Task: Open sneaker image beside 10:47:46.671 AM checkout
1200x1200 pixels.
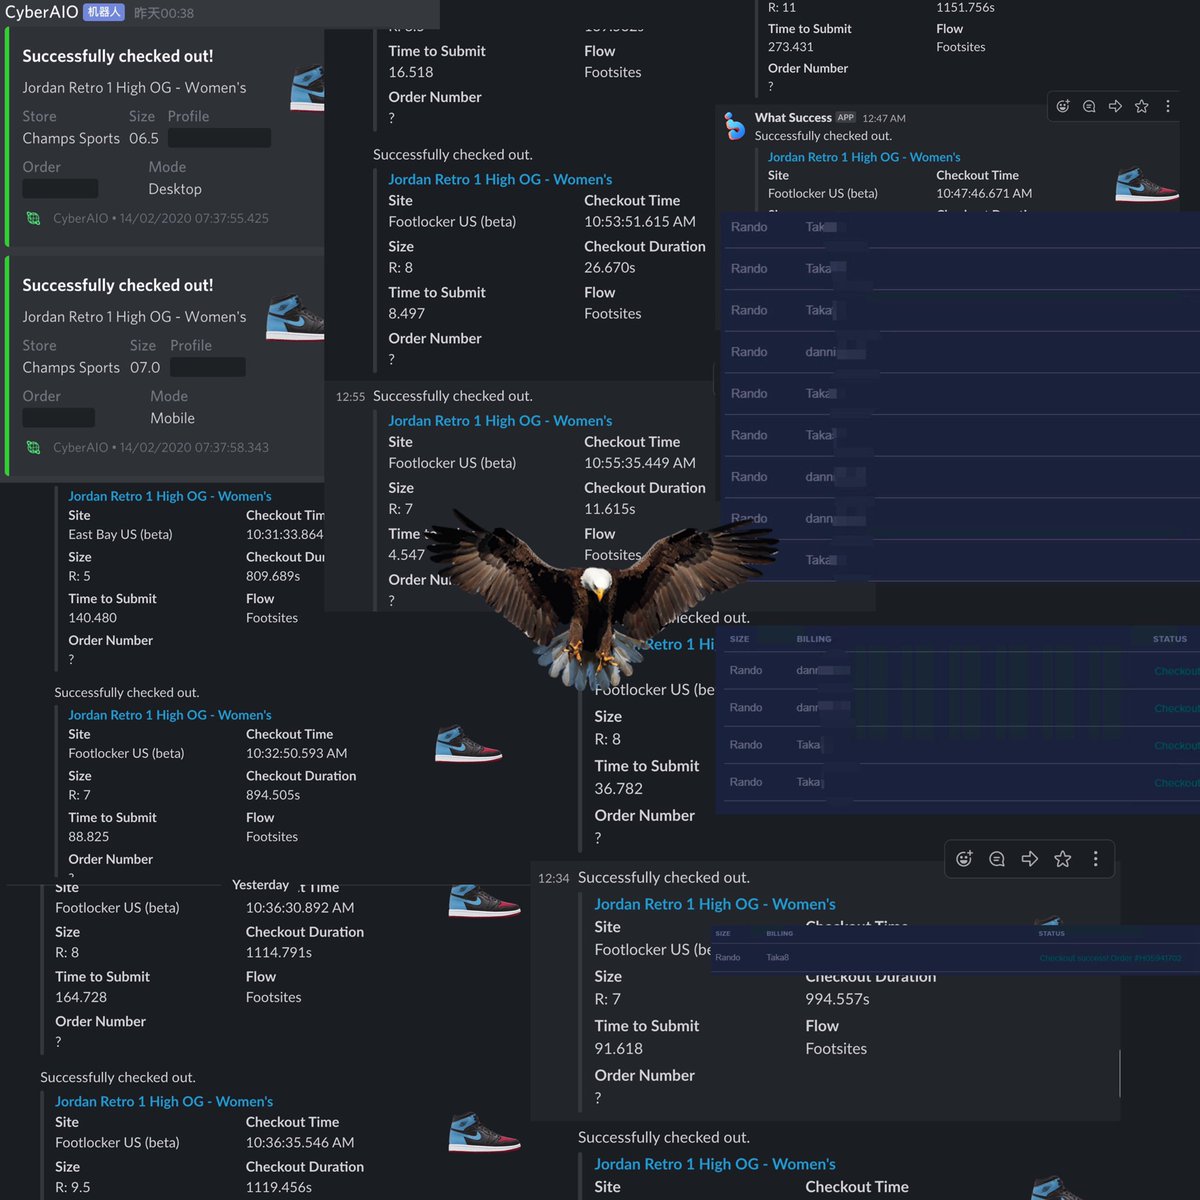Action: click(1147, 183)
